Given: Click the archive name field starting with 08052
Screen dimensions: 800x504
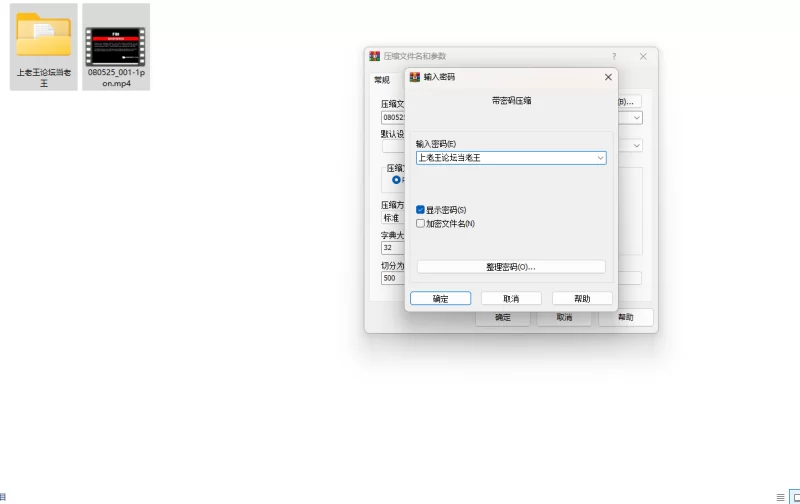Looking at the screenshot, I should (393, 118).
